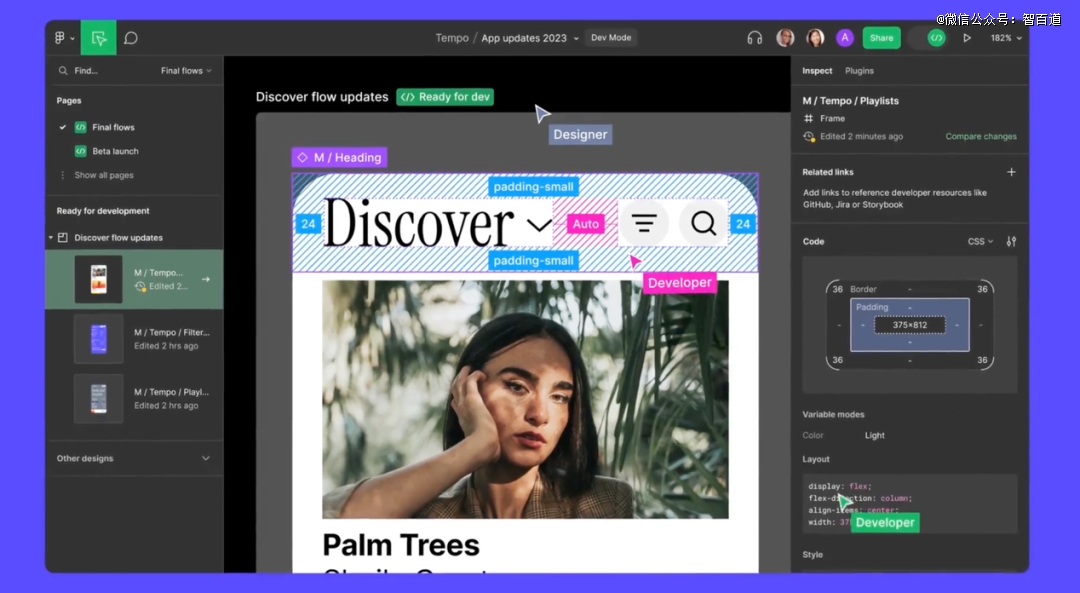
Task: Switch to the Plugins tab
Action: 859,70
